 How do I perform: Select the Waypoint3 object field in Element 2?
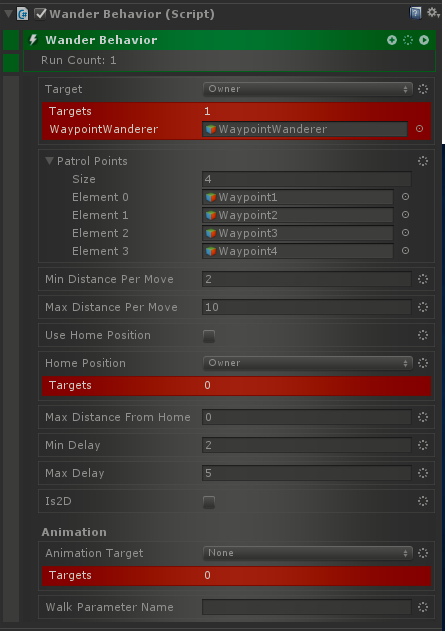(x=298, y=233)
